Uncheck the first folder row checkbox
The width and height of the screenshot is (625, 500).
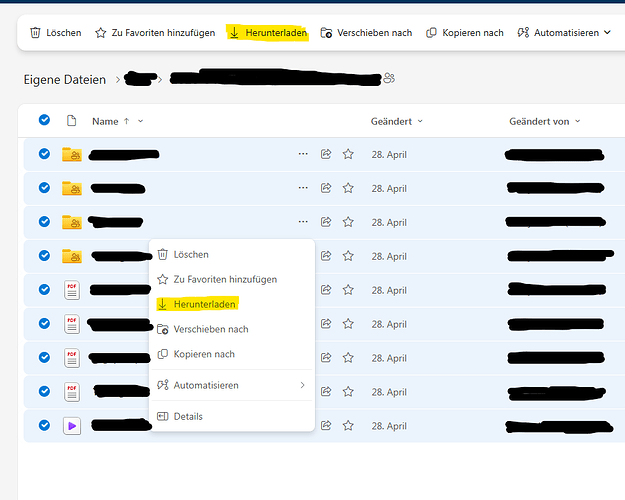point(44,154)
